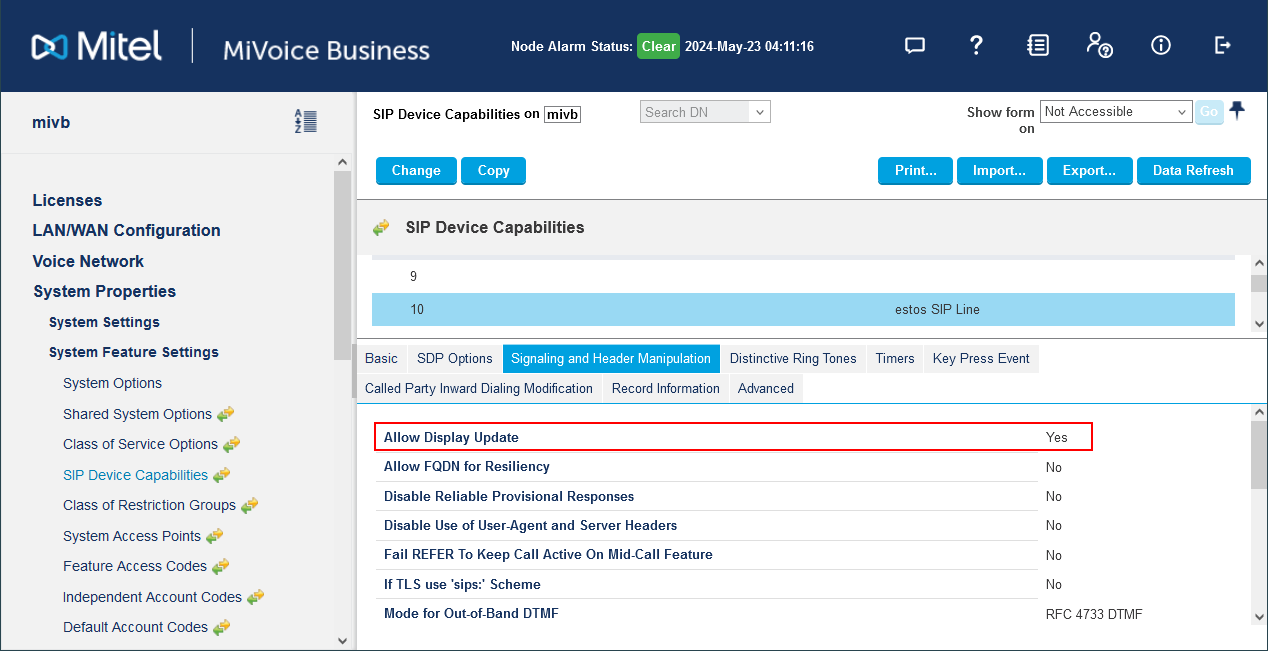Expand the Show form on dropdown
Viewport: 1268px width, 651px height.
(1116, 112)
